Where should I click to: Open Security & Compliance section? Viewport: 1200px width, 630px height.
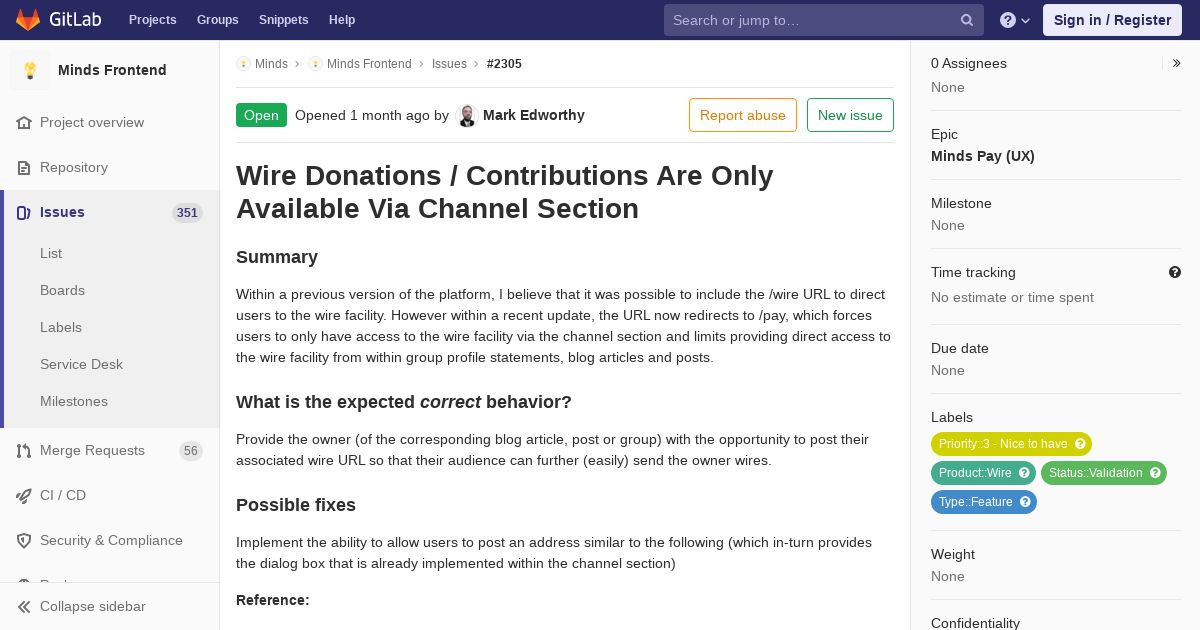point(110,540)
